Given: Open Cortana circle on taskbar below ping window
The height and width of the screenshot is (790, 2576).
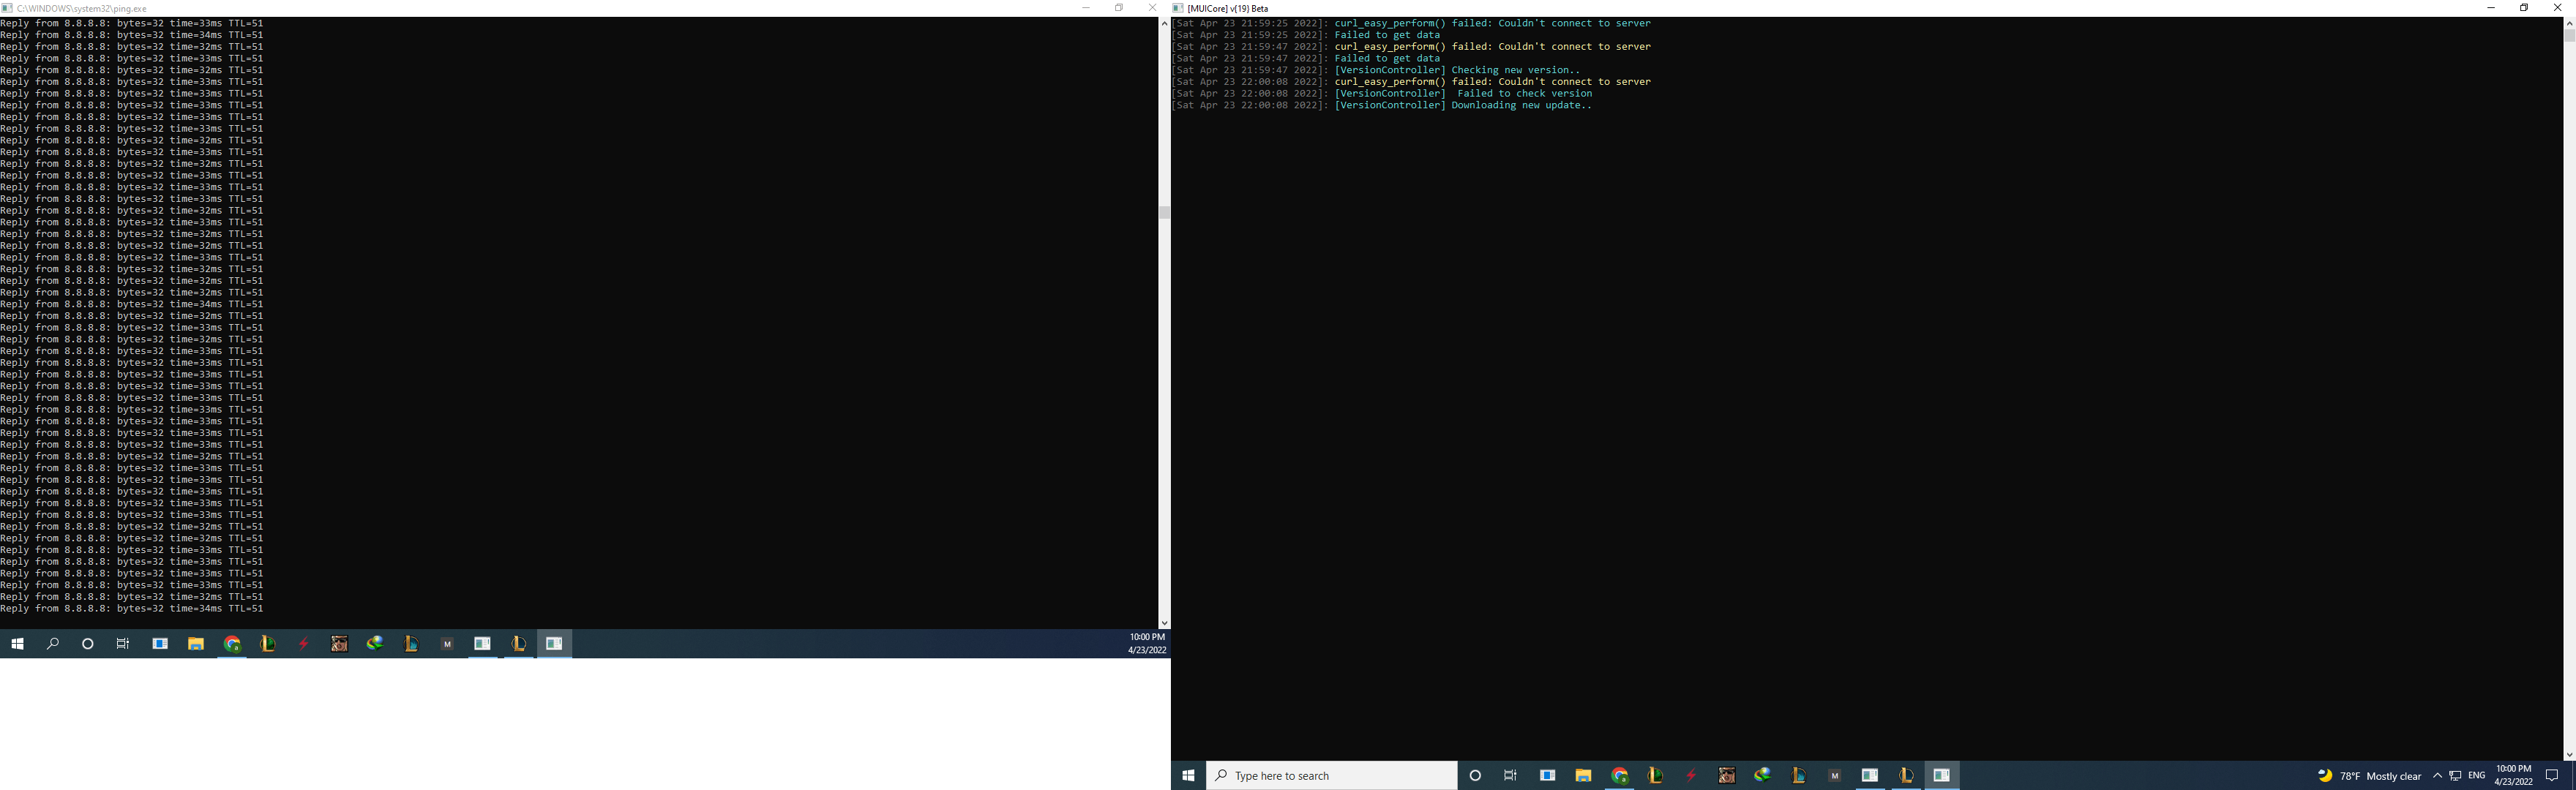Looking at the screenshot, I should (x=88, y=644).
